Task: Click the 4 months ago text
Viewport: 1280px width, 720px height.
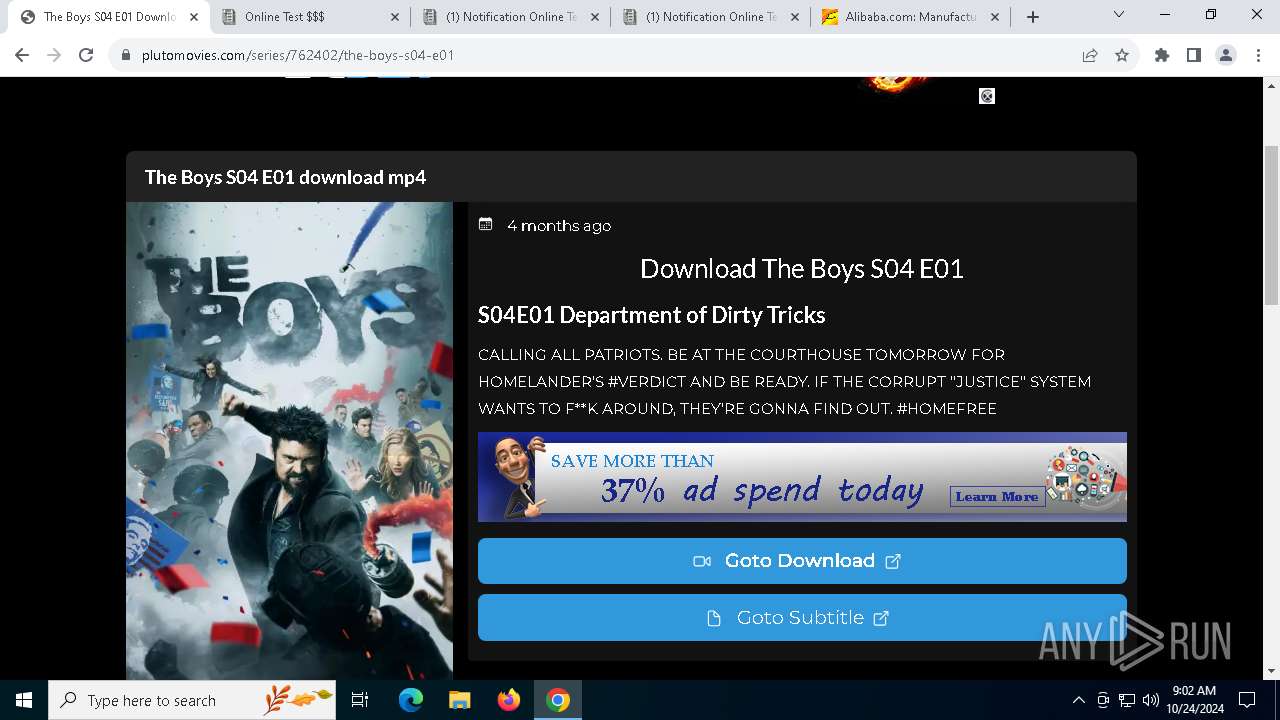Action: coord(559,226)
